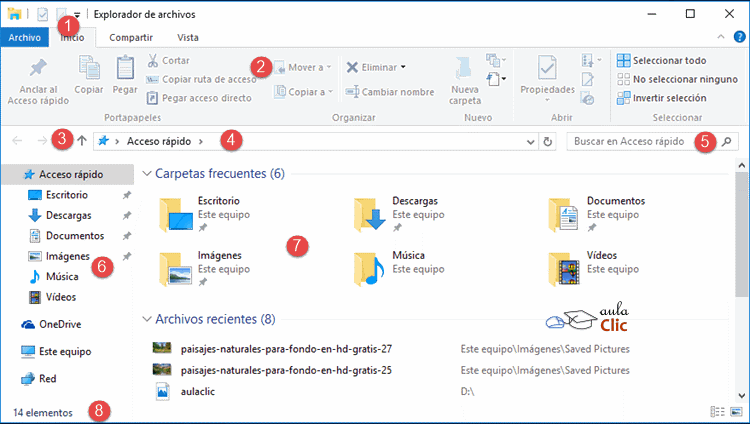
Task: Open Vídeos folder in Carpetas frecuentes
Action: coord(594,269)
